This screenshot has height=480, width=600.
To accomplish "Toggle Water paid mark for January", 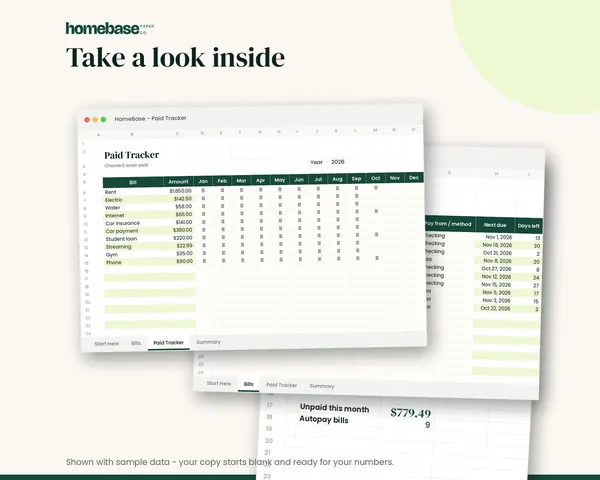I will click(203, 206).
